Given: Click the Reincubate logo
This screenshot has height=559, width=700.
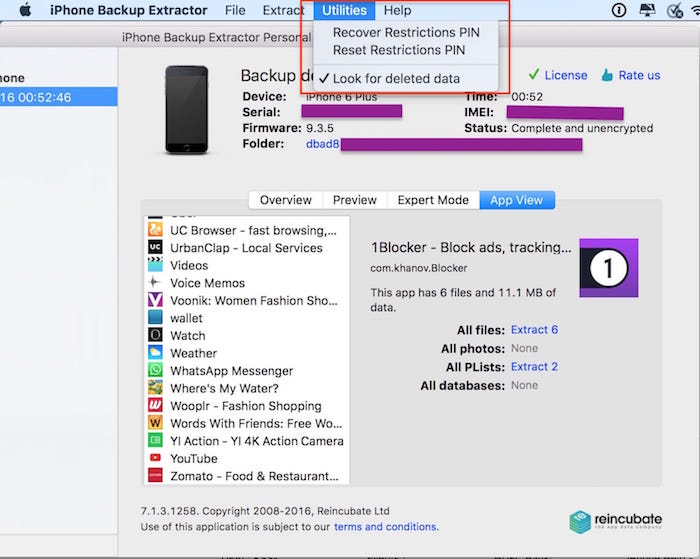Looking at the screenshot, I should pos(616,521).
